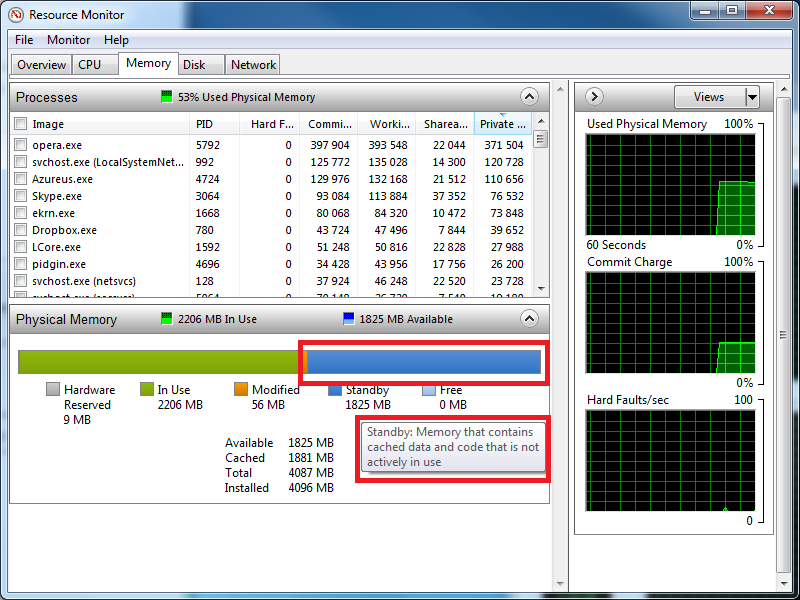Screen dimensions: 800x600
Task: Tick the Azureus.exe checkbox
Action: coord(20,179)
